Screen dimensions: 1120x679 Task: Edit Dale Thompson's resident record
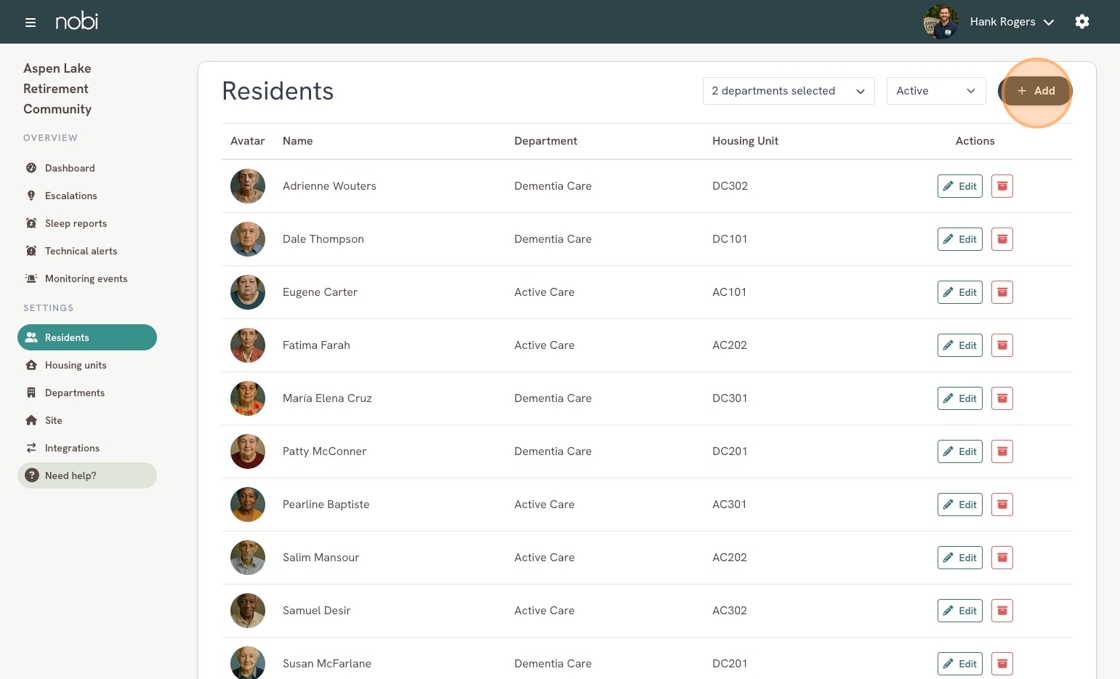(x=959, y=239)
